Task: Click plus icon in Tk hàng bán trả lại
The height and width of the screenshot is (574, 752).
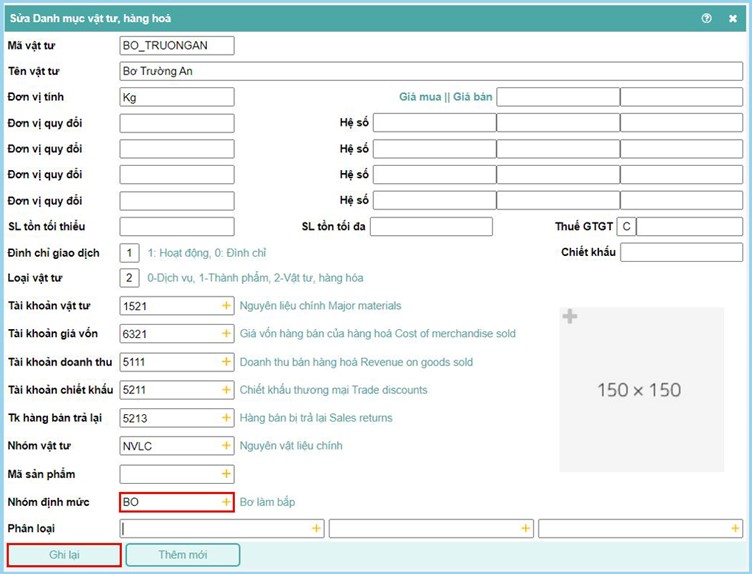Action: (226, 417)
